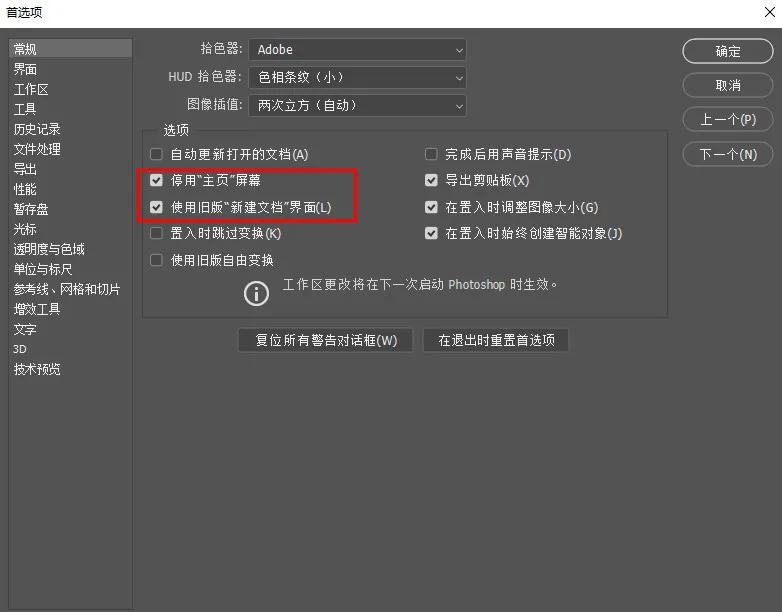This screenshot has height=612, width=782.
Task: Go to next page with 下一个(N)
Action: pyautogui.click(x=728, y=154)
